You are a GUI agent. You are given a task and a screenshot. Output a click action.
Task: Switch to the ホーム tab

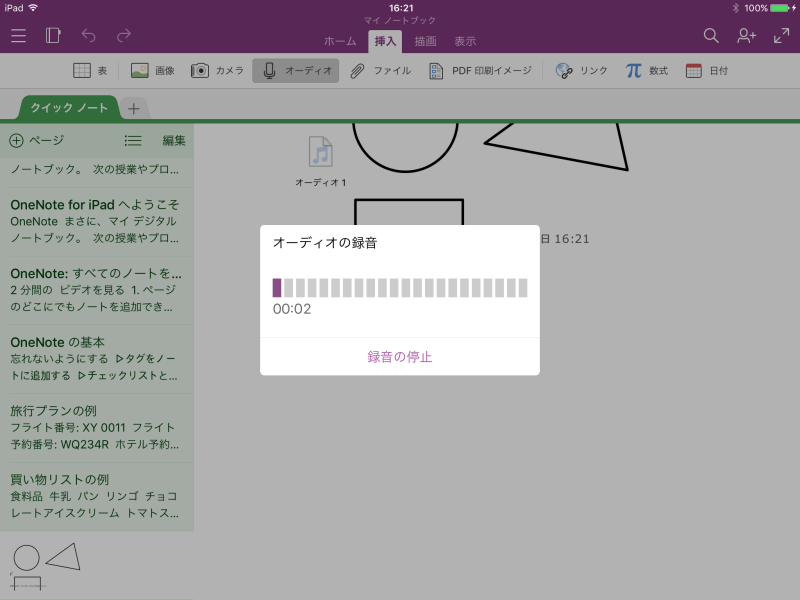340,41
